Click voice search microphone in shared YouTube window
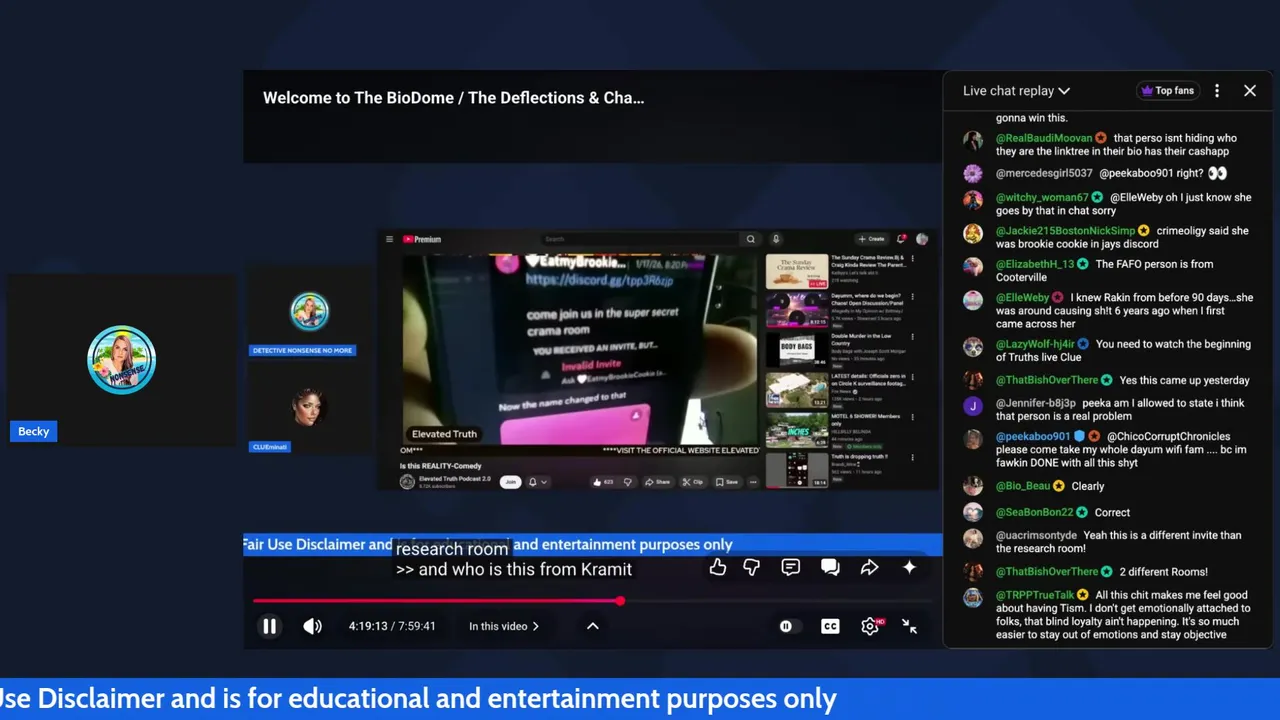Image resolution: width=1280 pixels, height=720 pixels. (775, 239)
